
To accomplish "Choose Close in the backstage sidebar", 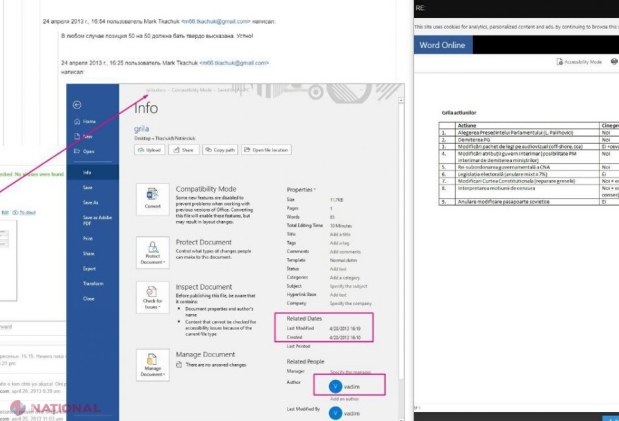I will tap(88, 299).
